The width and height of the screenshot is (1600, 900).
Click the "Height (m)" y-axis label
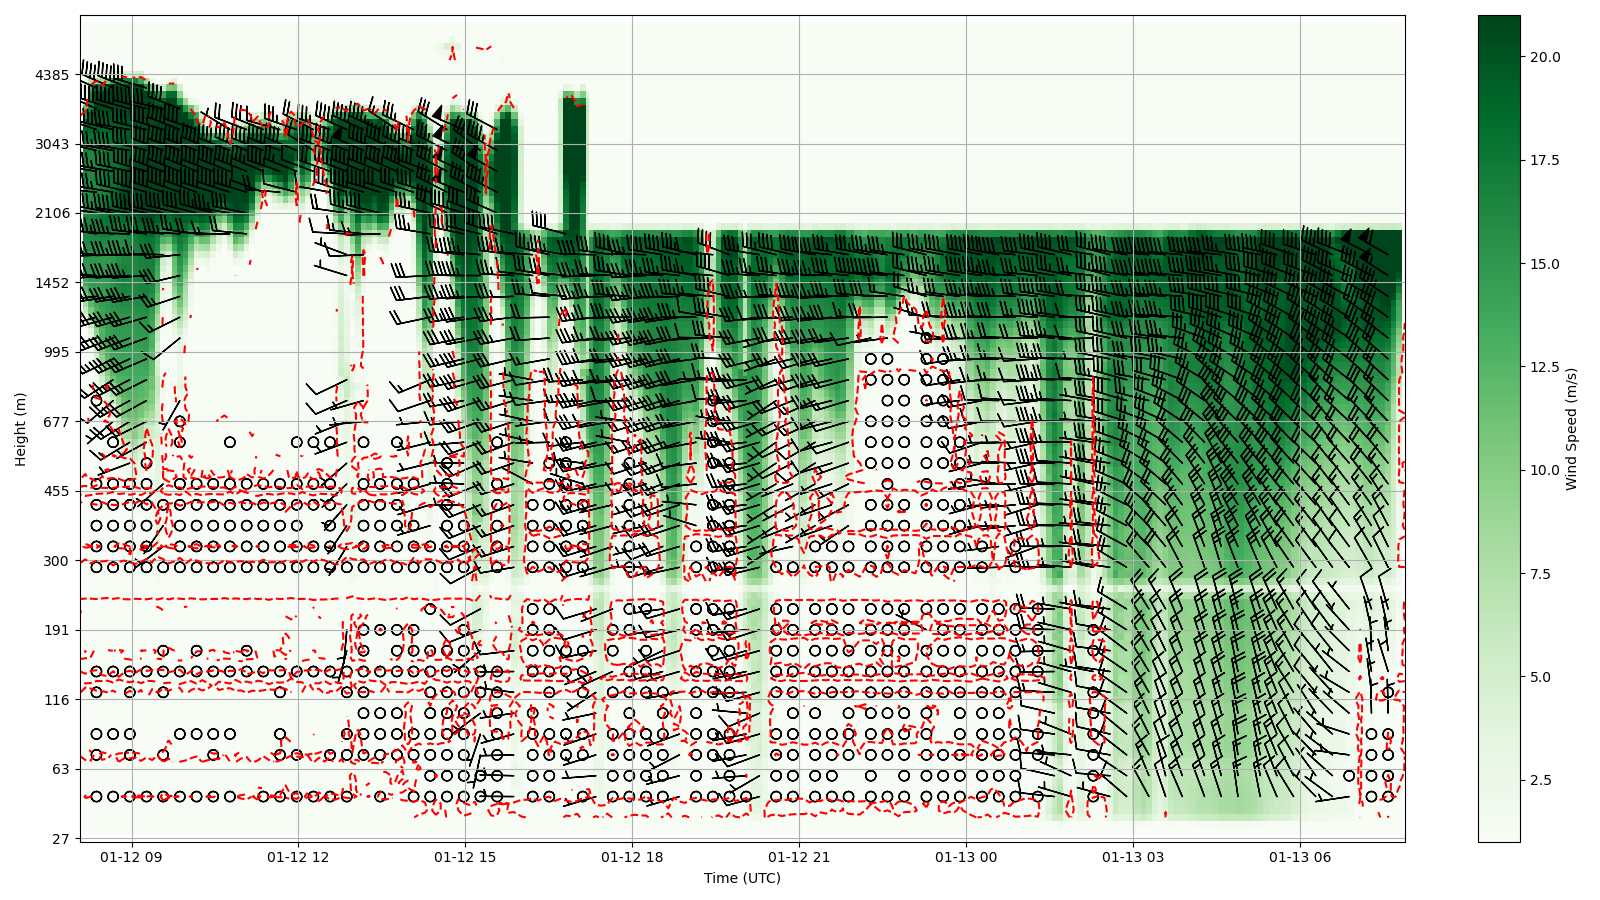point(20,428)
